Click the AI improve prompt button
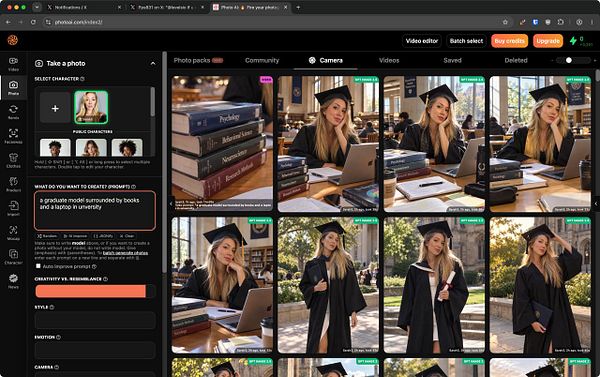The image size is (600, 377). 75,236
